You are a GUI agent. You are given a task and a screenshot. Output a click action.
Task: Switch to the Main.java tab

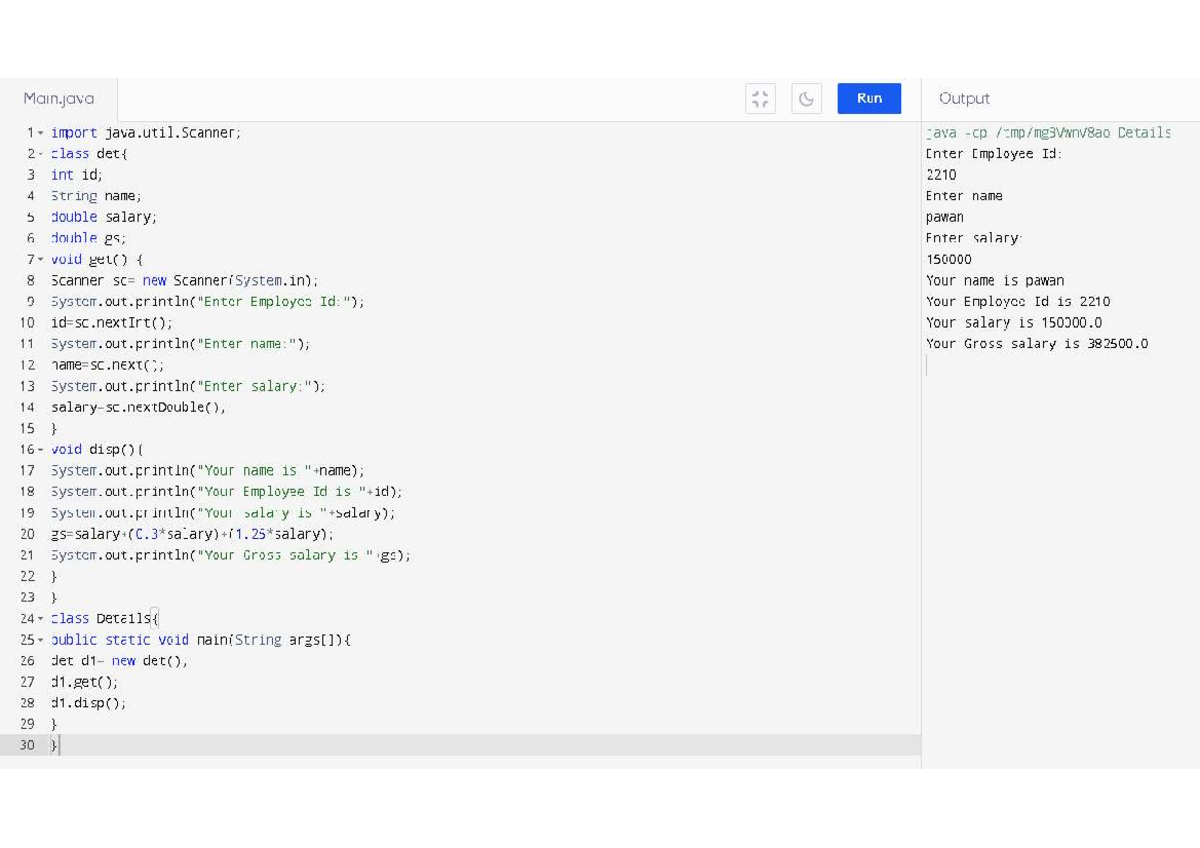59,99
